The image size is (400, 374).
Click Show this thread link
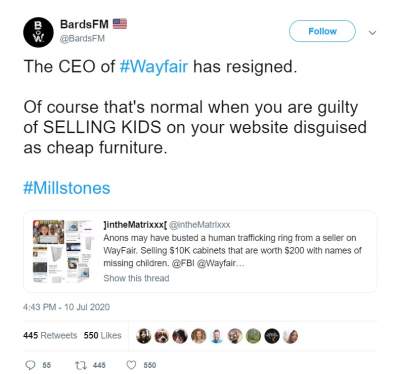tap(136, 278)
